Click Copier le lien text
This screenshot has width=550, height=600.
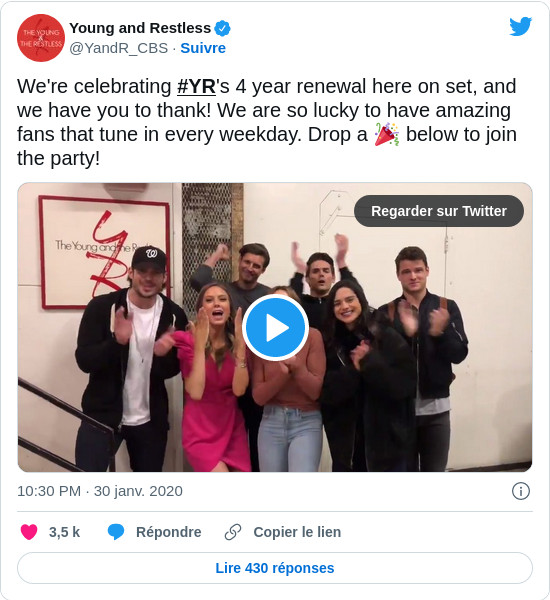tap(297, 532)
